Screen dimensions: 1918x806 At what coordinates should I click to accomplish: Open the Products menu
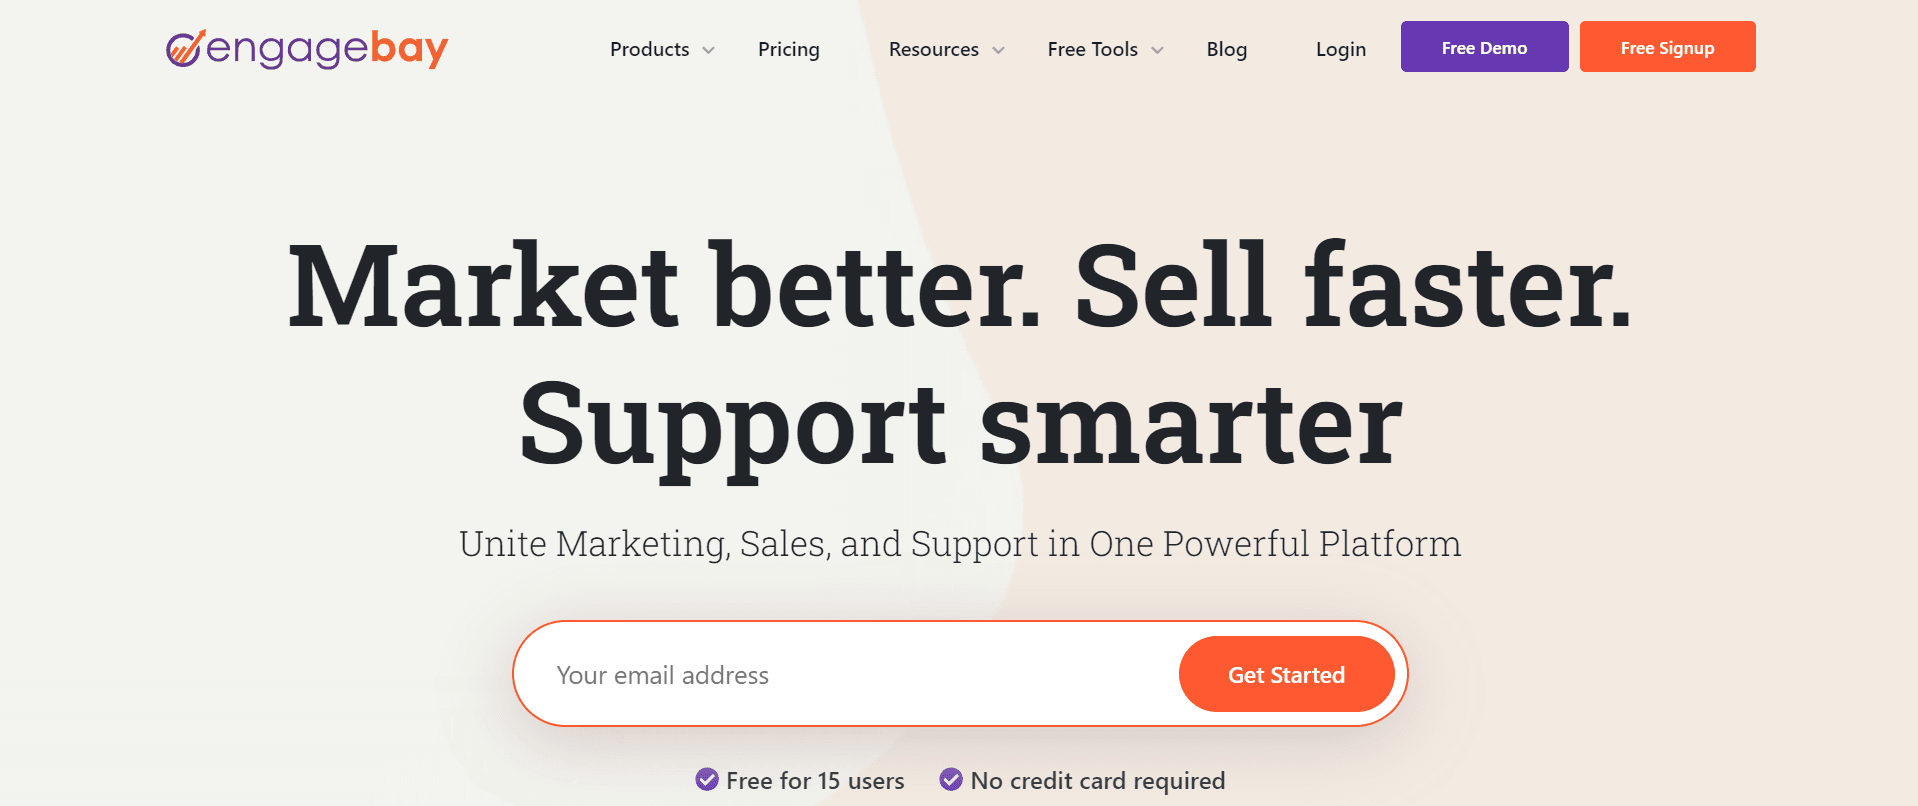(649, 49)
